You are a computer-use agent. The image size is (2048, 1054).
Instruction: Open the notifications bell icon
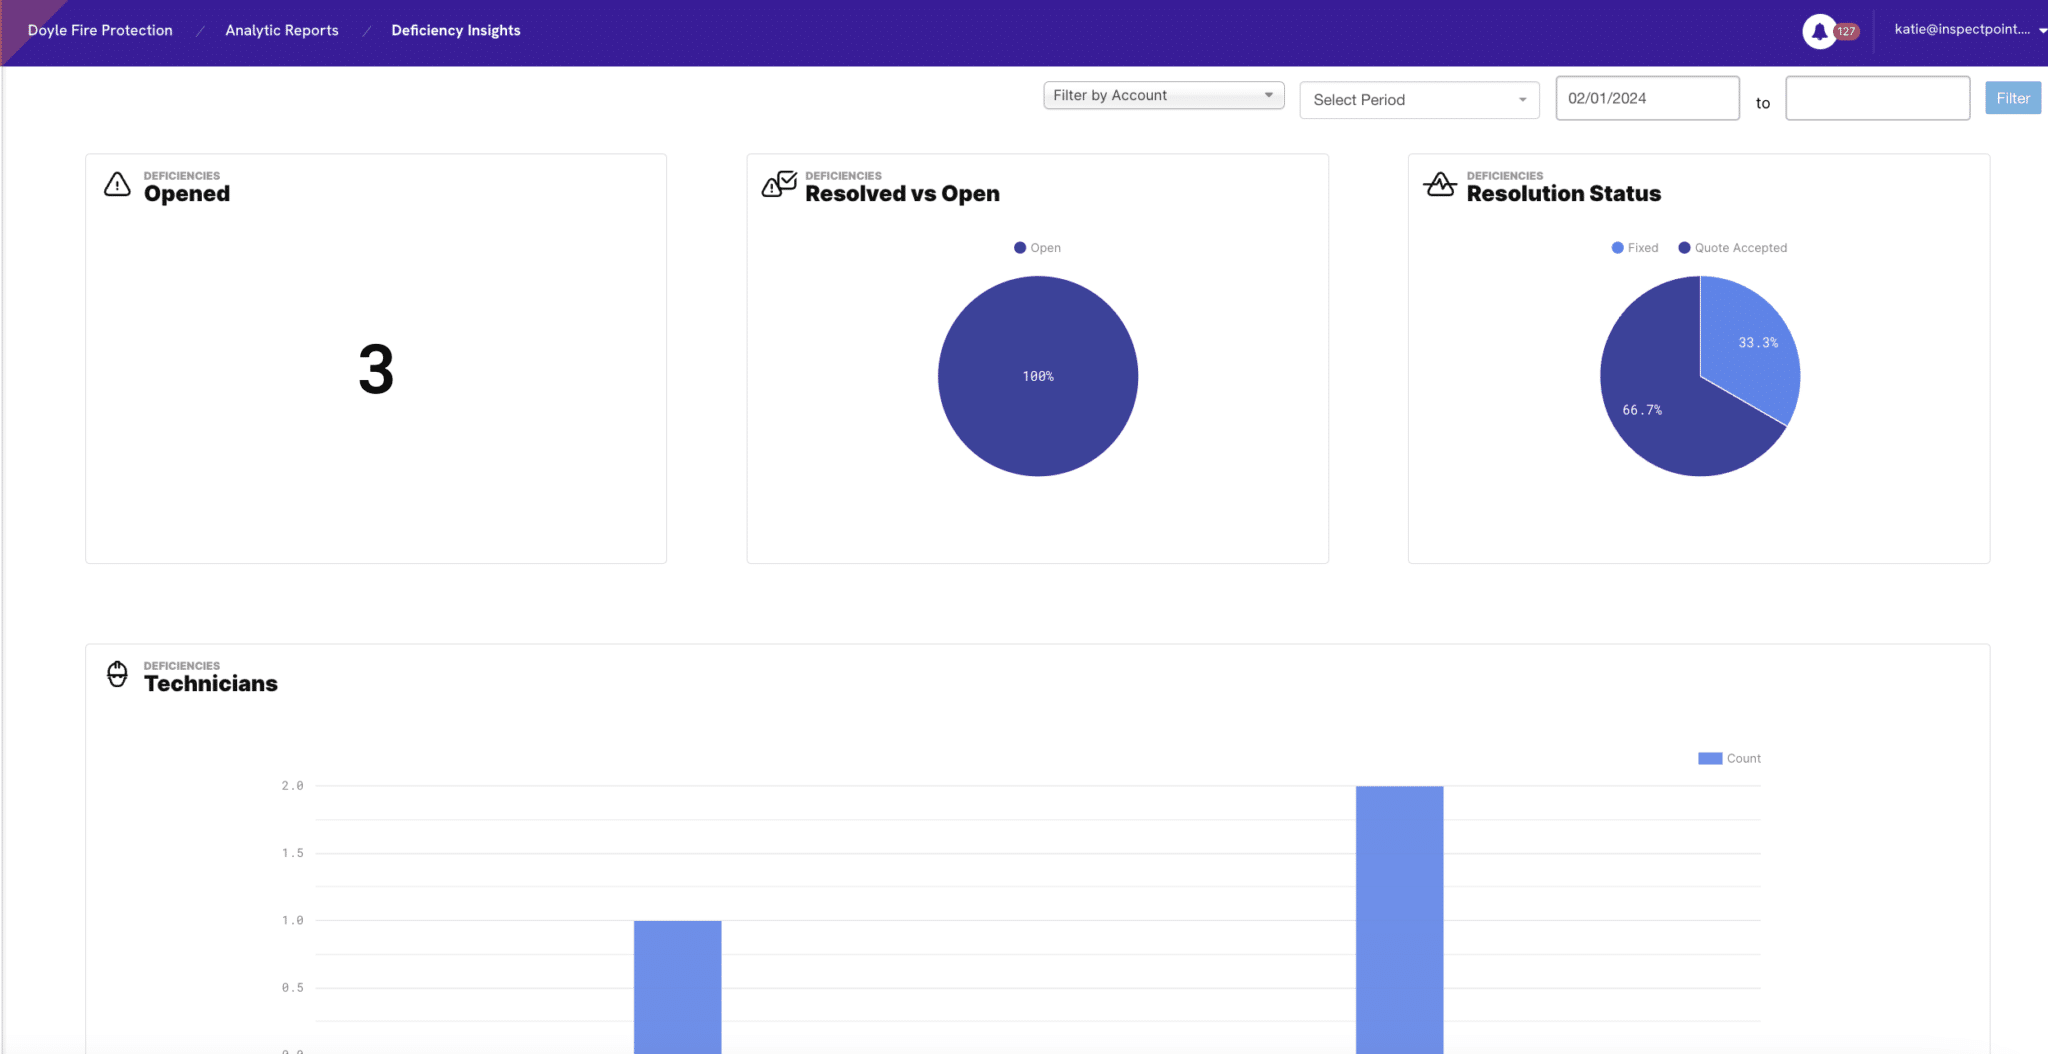[x=1819, y=31]
